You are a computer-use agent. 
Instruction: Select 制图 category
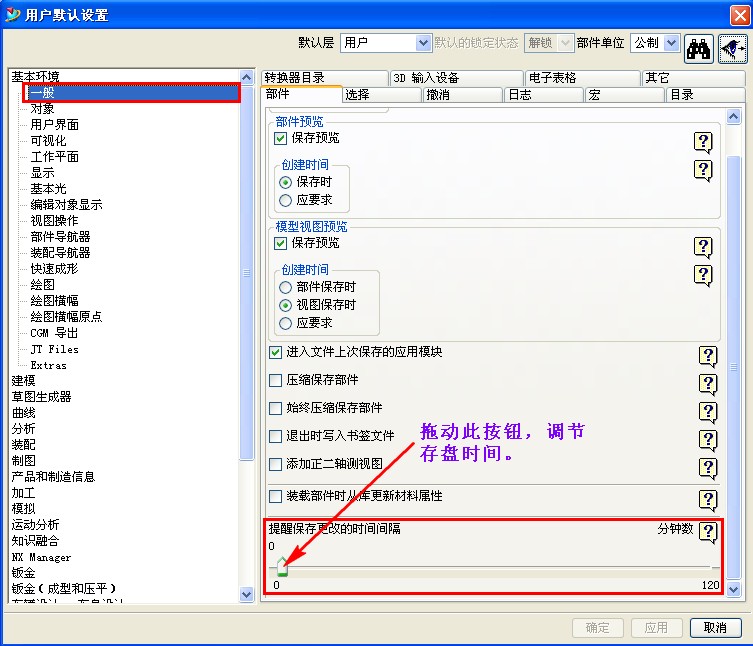click(24, 461)
